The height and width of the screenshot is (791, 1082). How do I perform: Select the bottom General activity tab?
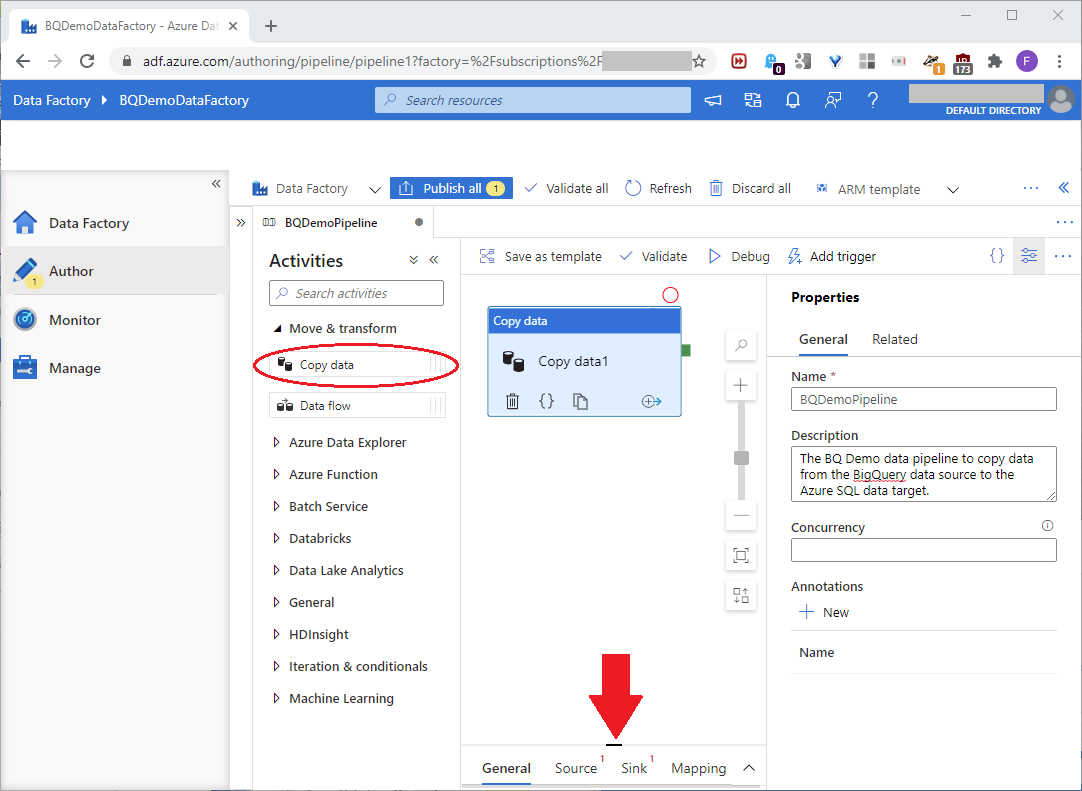point(506,768)
